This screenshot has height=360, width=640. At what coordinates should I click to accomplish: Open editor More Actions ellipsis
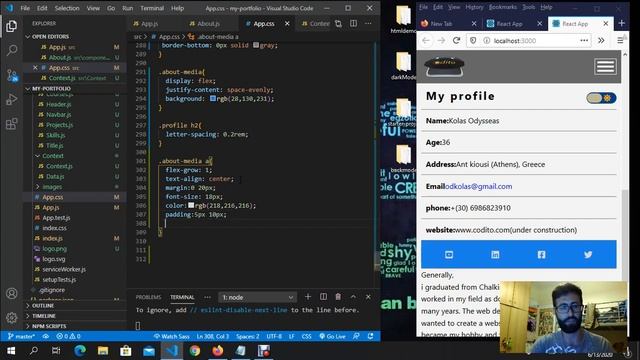coord(368,24)
